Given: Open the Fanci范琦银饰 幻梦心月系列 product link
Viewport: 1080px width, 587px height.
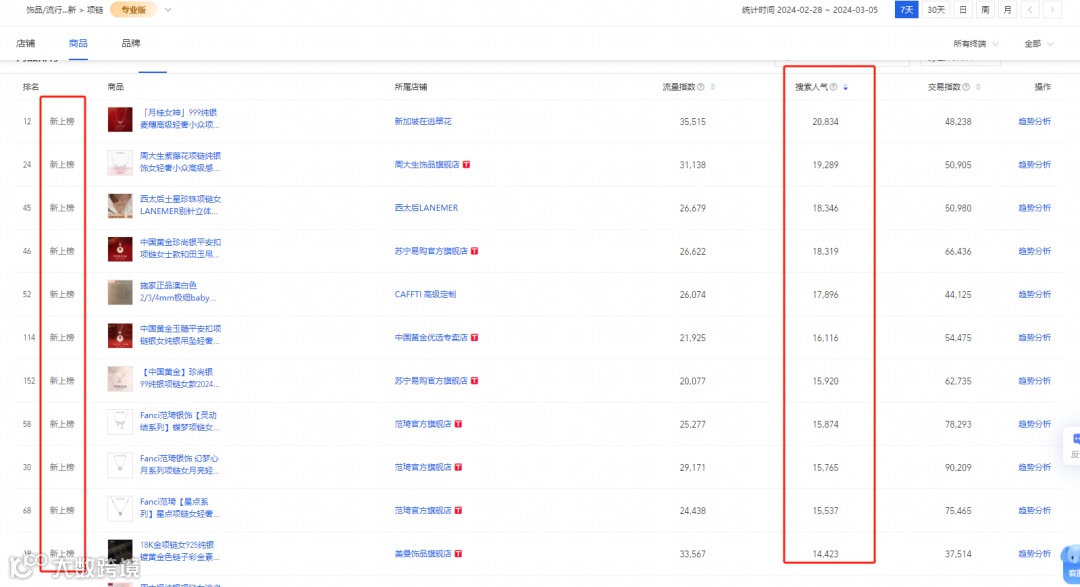Looking at the screenshot, I should pyautogui.click(x=180, y=464).
